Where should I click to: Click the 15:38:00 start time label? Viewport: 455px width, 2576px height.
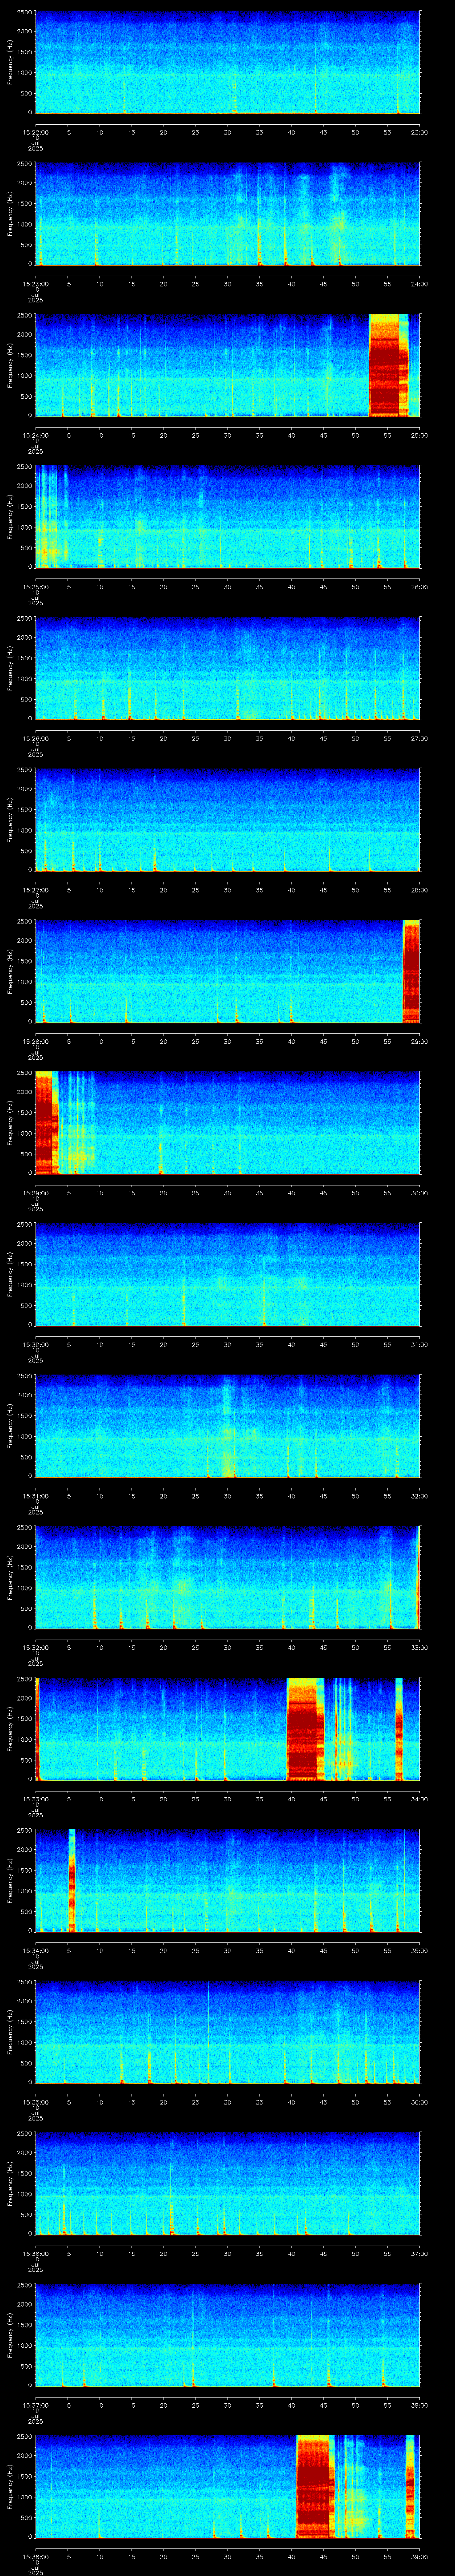35,2556
